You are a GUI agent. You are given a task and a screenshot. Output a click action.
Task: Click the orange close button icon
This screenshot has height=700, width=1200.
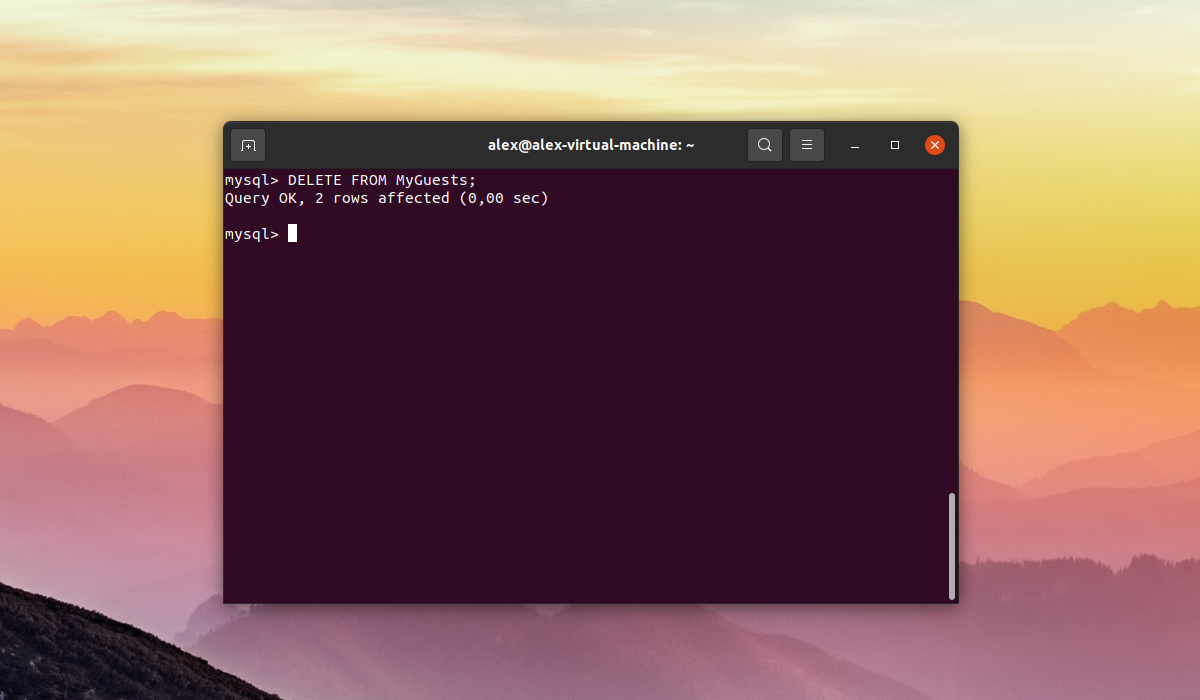pyautogui.click(x=934, y=144)
